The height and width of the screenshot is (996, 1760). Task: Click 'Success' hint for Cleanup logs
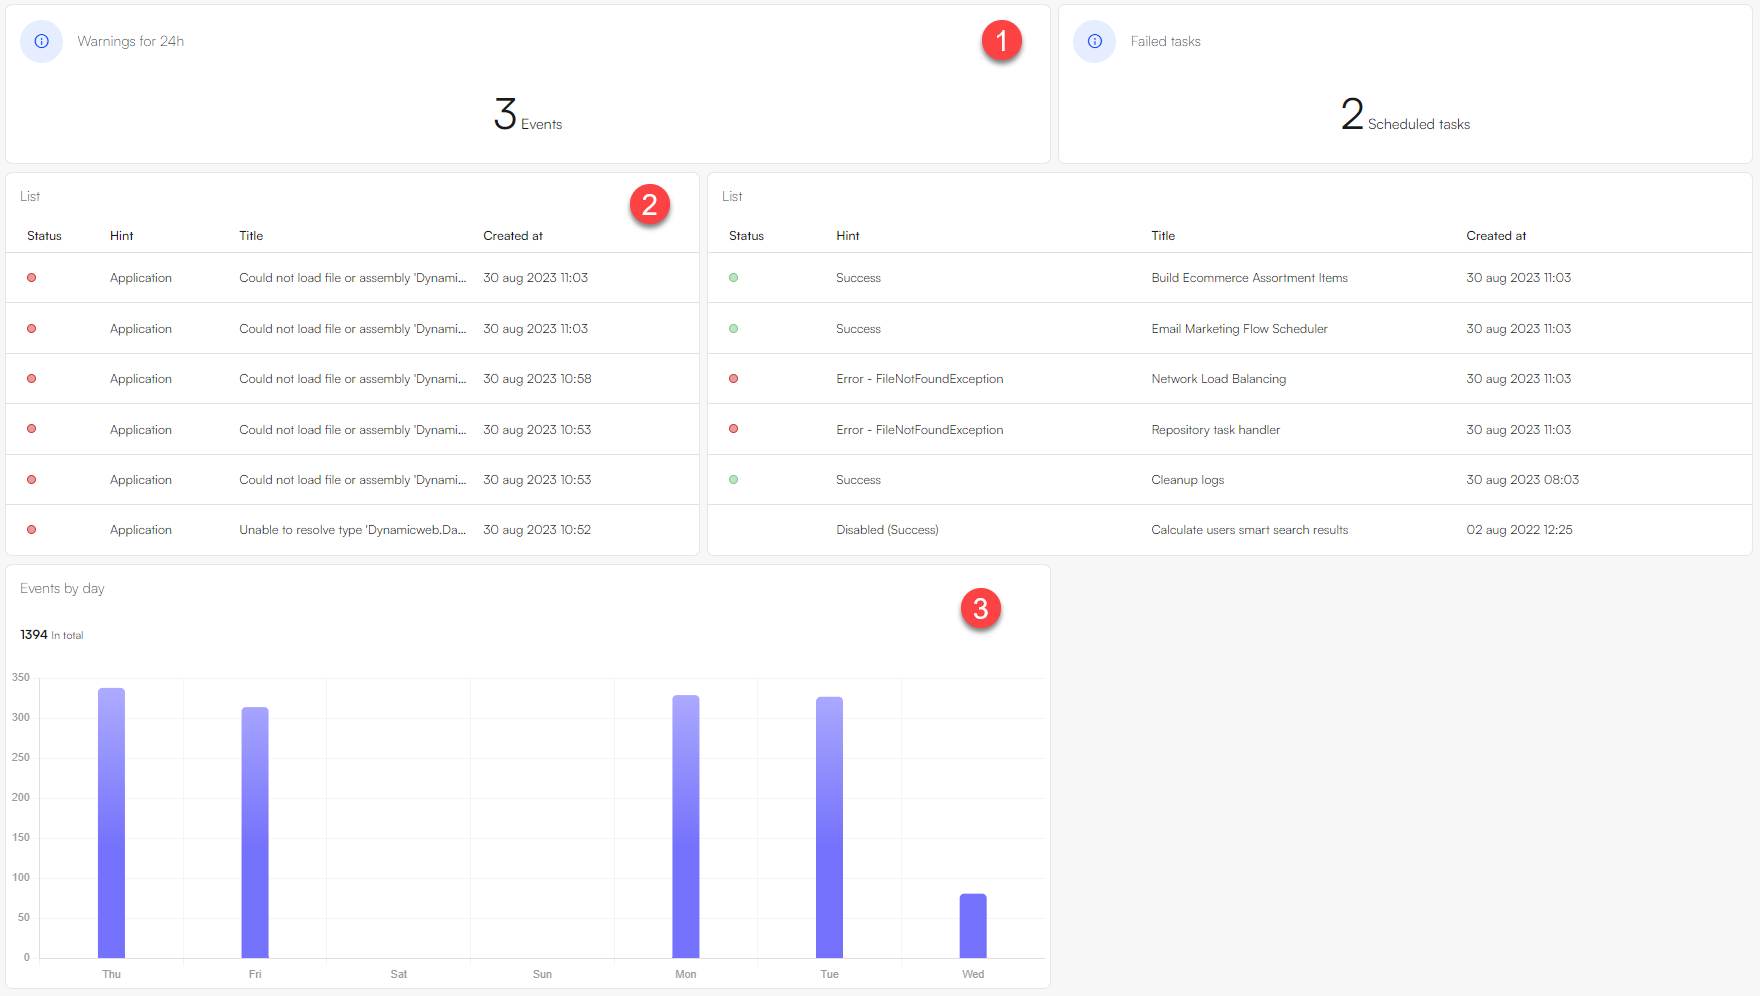(858, 480)
